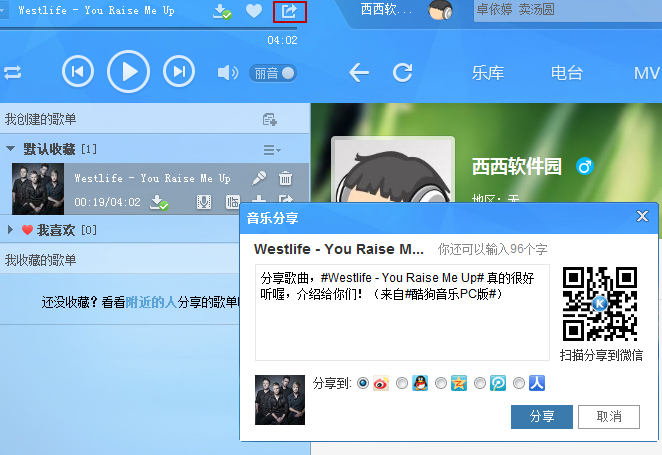Viewport: 662px width, 455px height.
Task: Confirm with the 分享 button
Action: (x=542, y=417)
